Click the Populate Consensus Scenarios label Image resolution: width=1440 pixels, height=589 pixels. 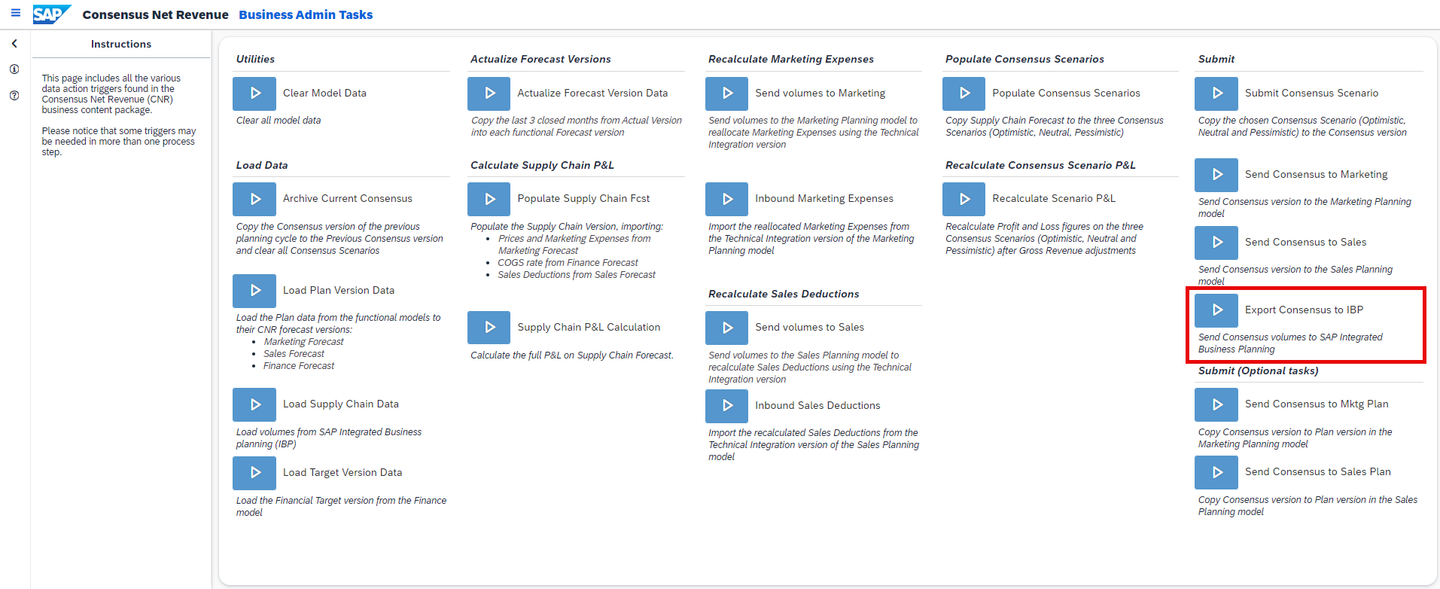coord(1066,93)
